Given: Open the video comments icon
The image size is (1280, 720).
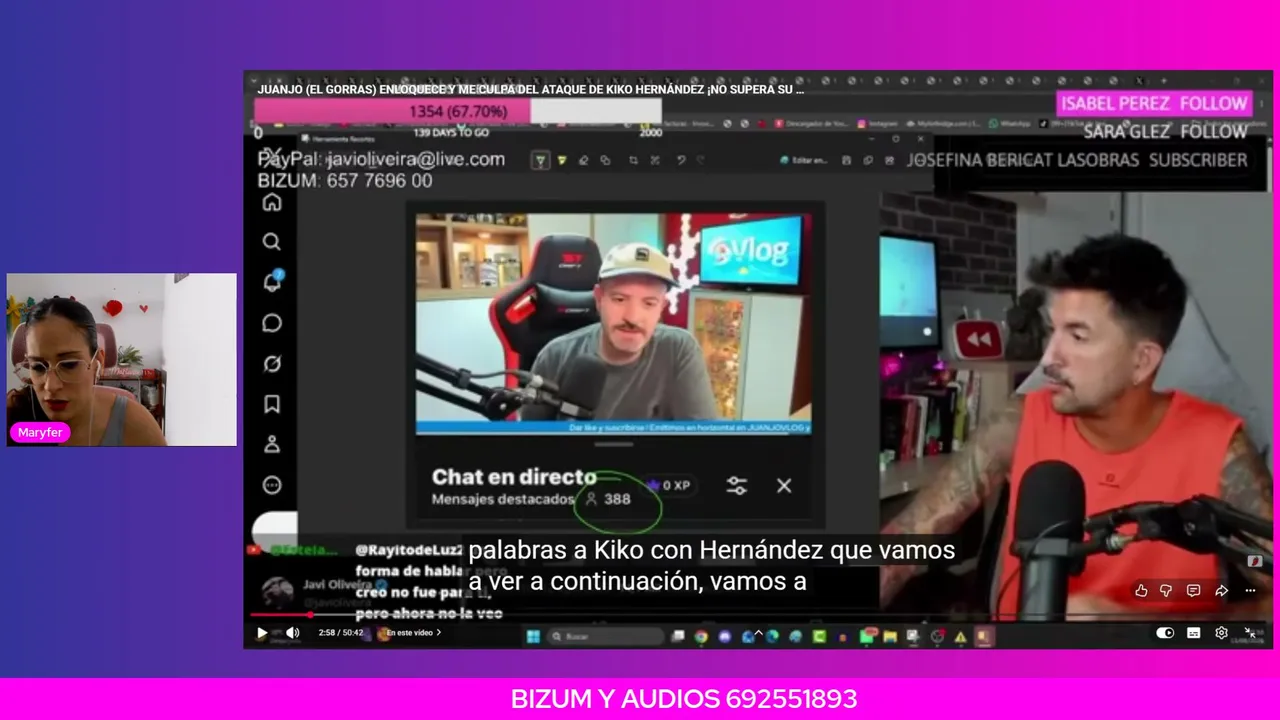Looking at the screenshot, I should click(1193, 591).
